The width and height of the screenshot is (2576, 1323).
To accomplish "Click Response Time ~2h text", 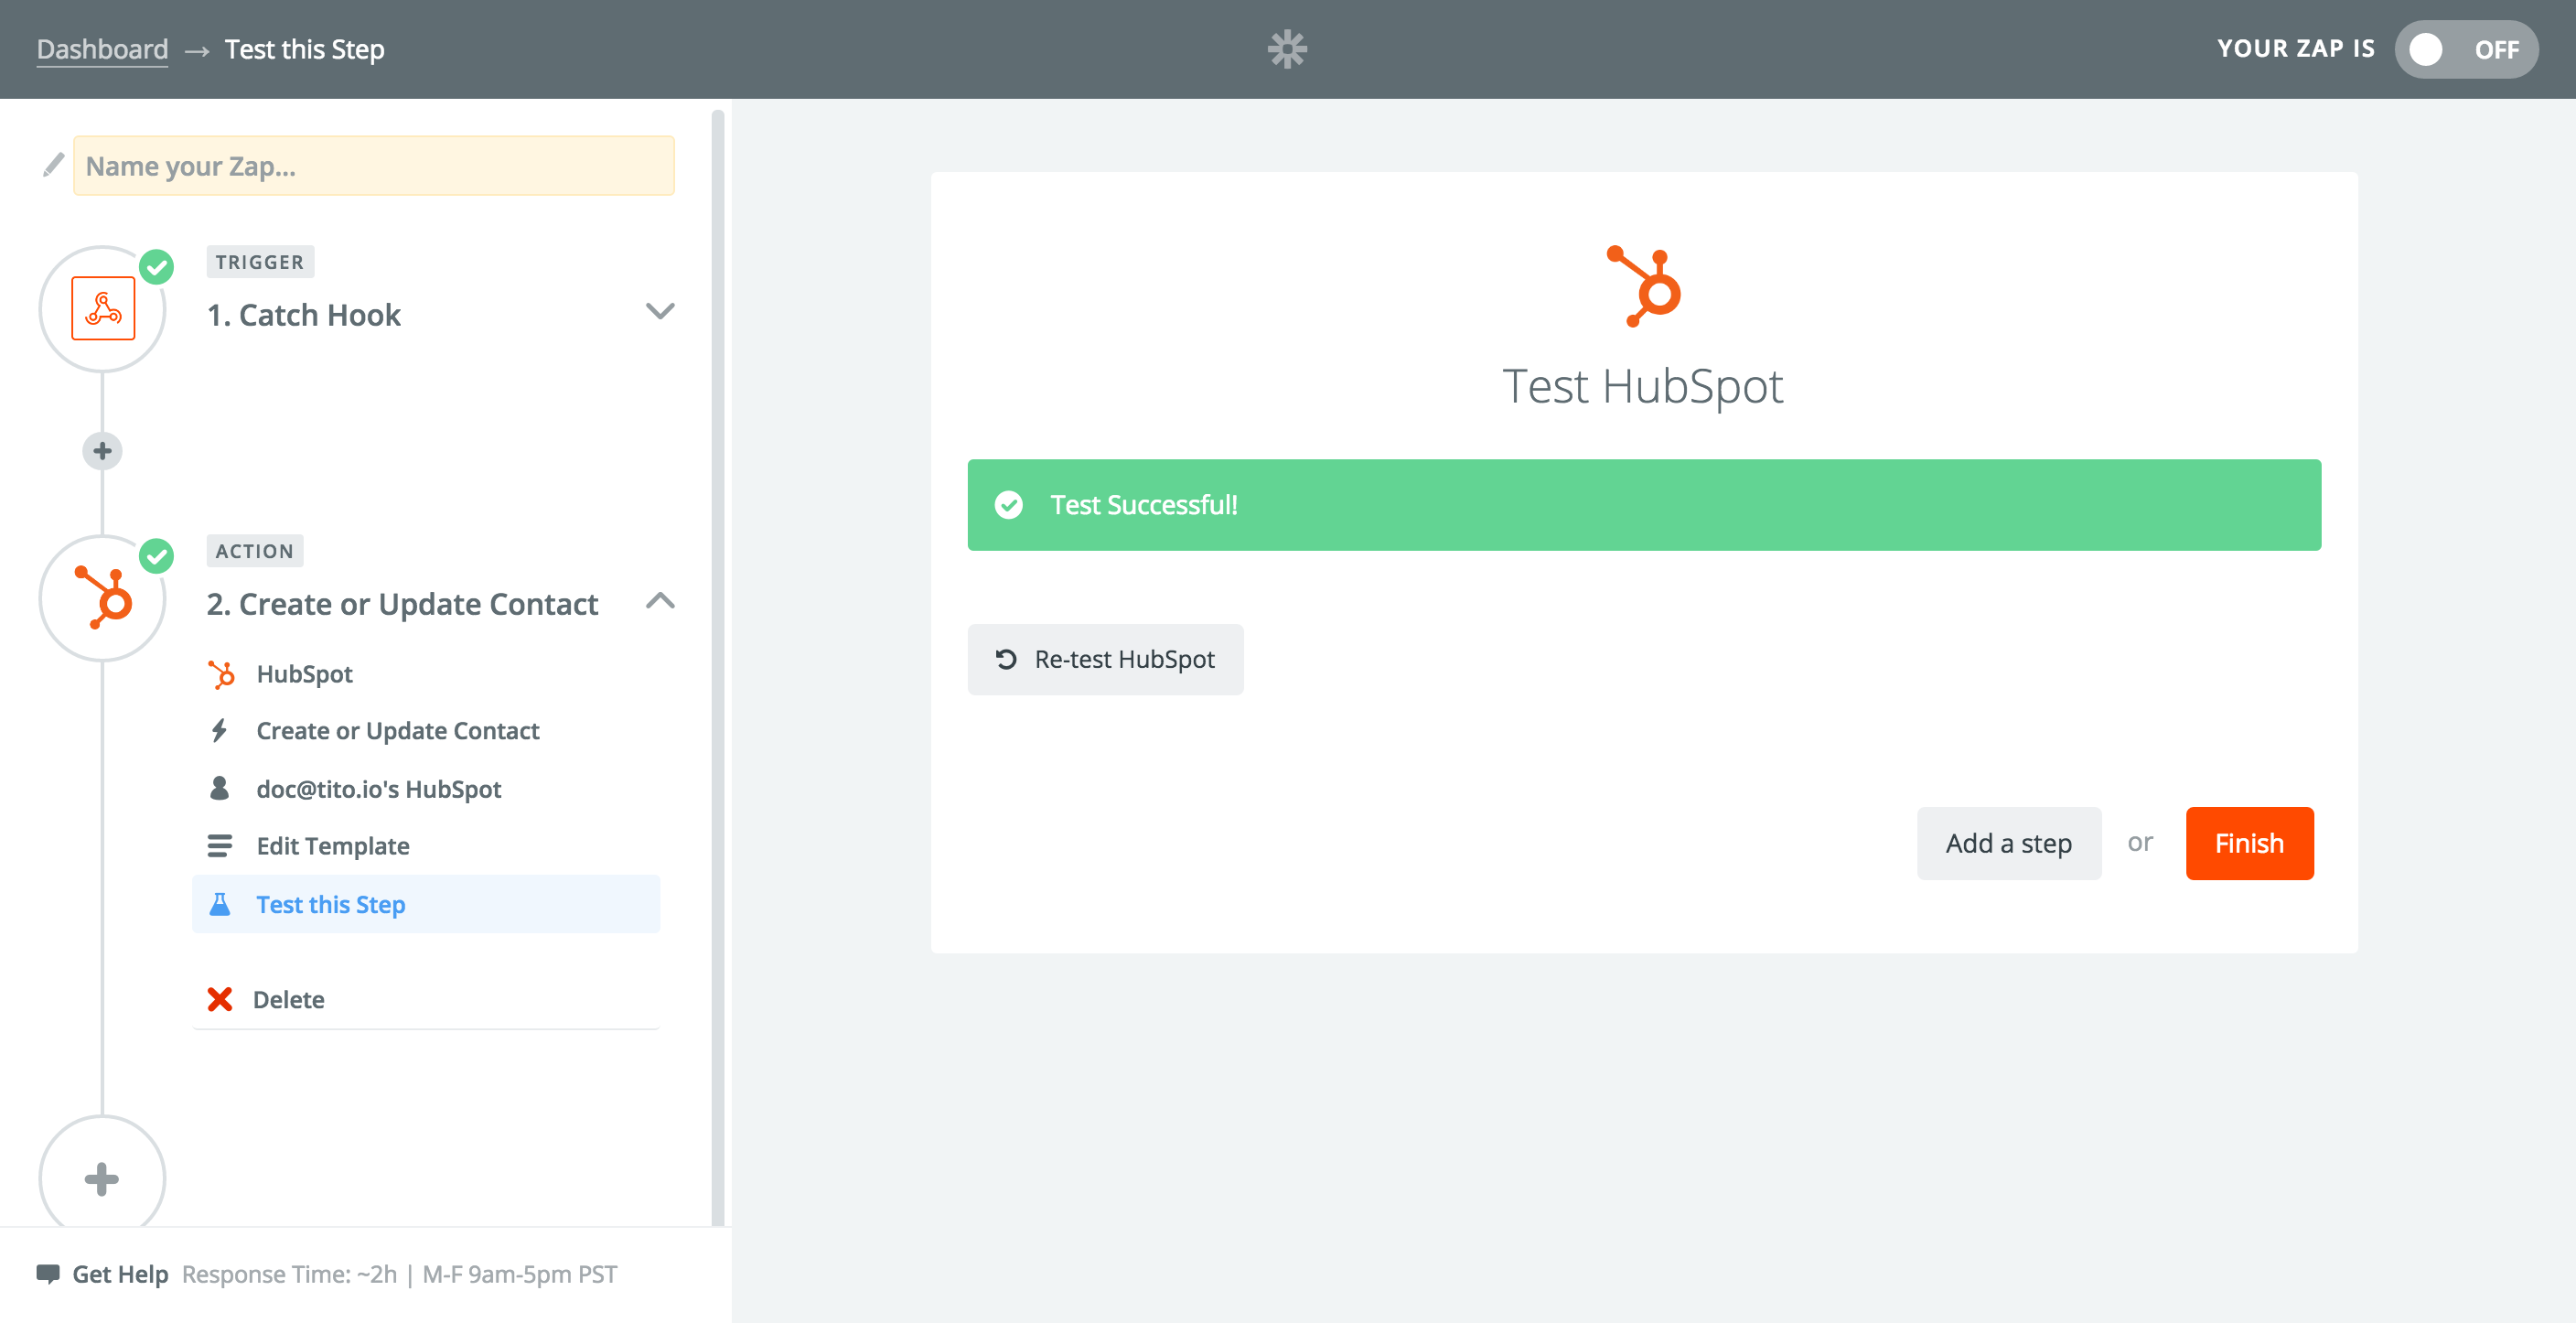I will [x=289, y=1274].
